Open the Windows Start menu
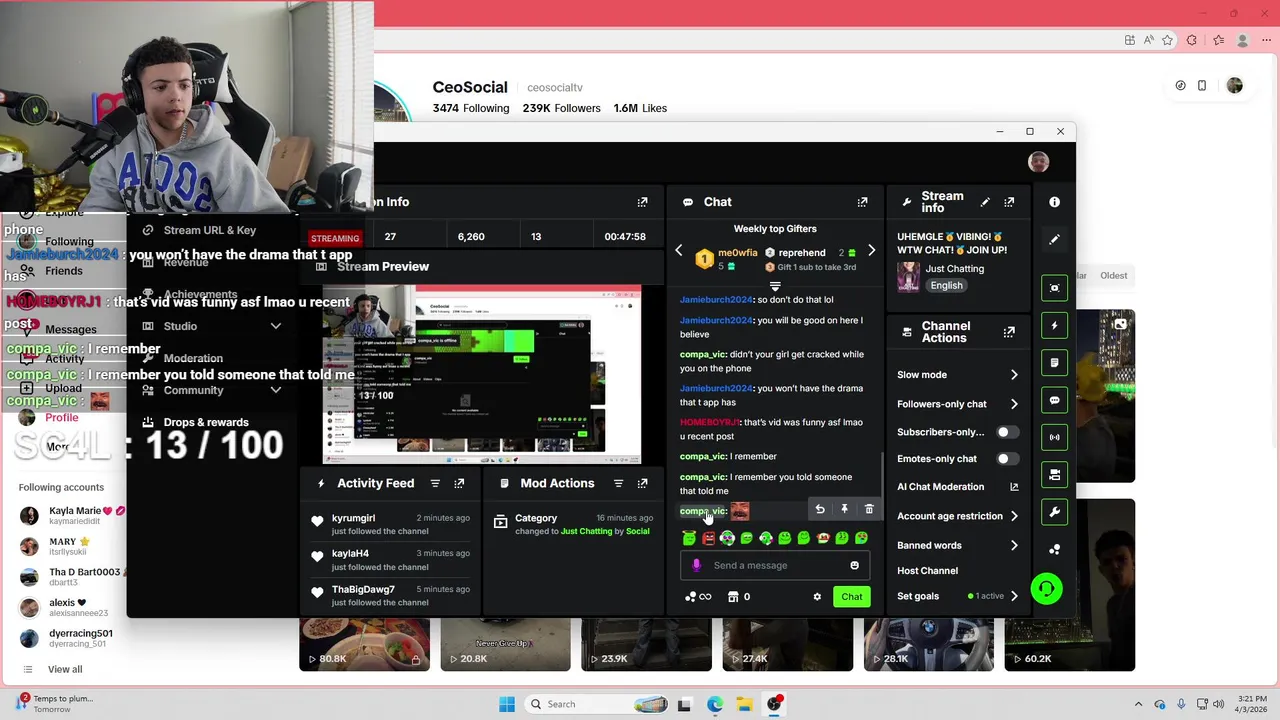 click(x=507, y=704)
